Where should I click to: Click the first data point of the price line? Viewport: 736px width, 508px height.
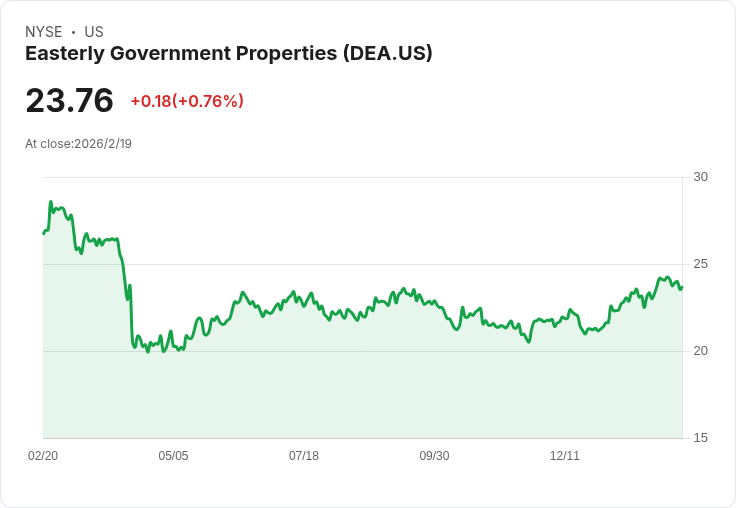(x=44, y=233)
